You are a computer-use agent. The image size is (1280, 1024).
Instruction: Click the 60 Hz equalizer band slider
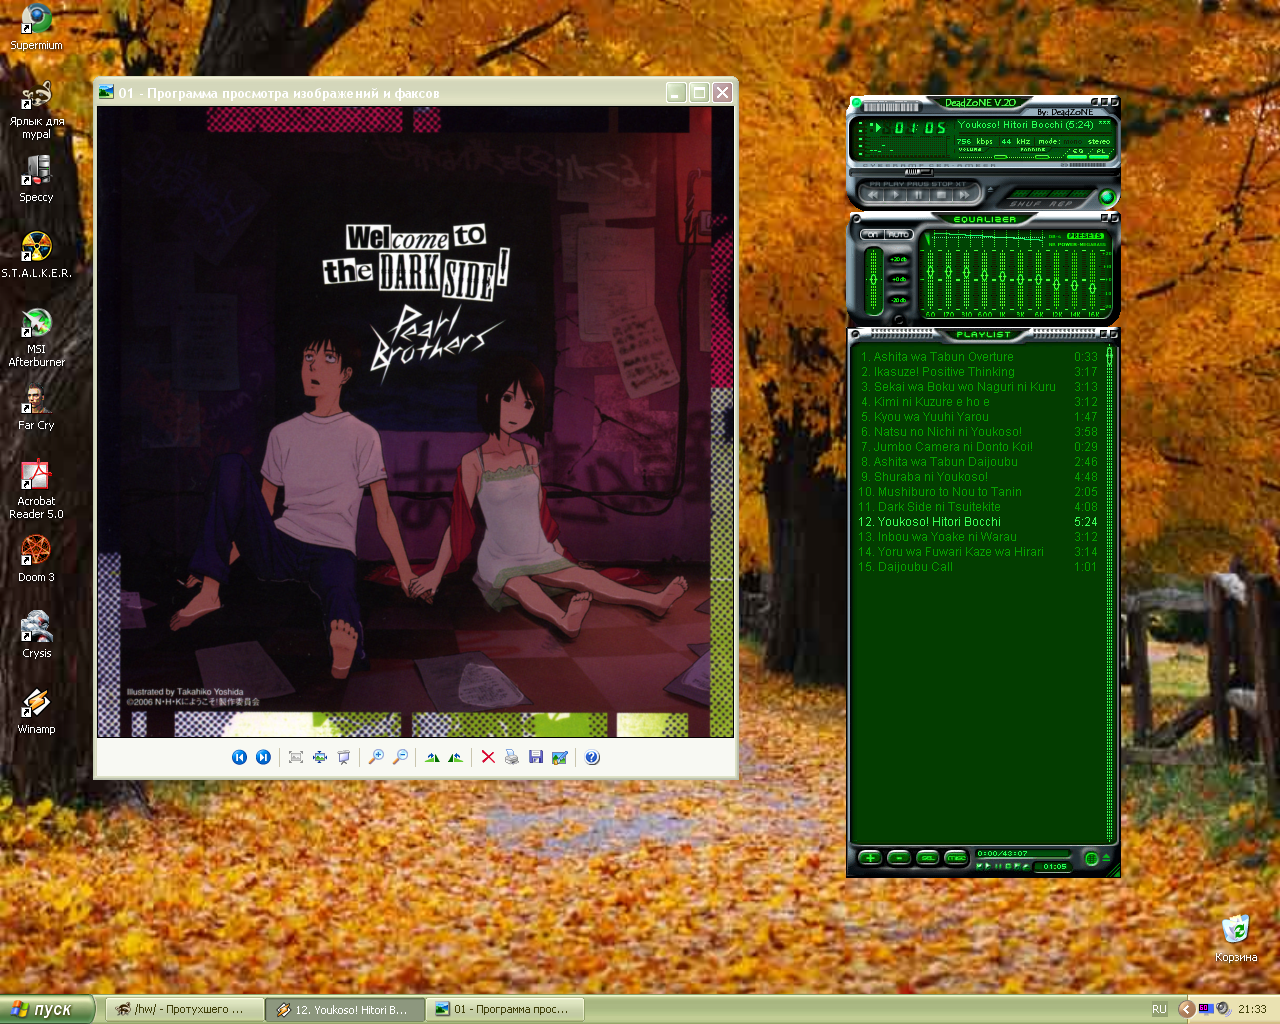tap(931, 279)
